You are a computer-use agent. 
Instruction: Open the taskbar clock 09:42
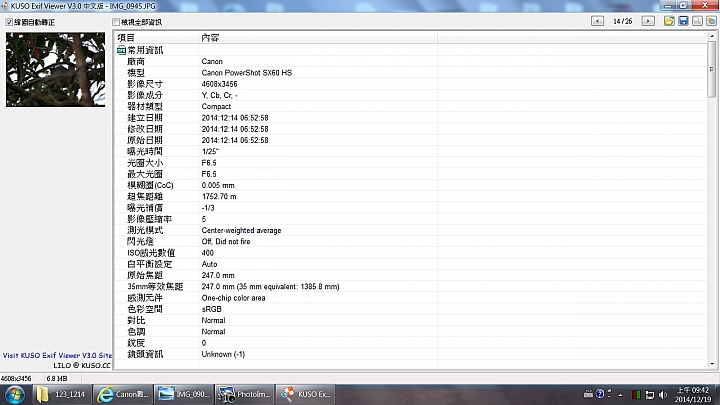click(x=693, y=394)
